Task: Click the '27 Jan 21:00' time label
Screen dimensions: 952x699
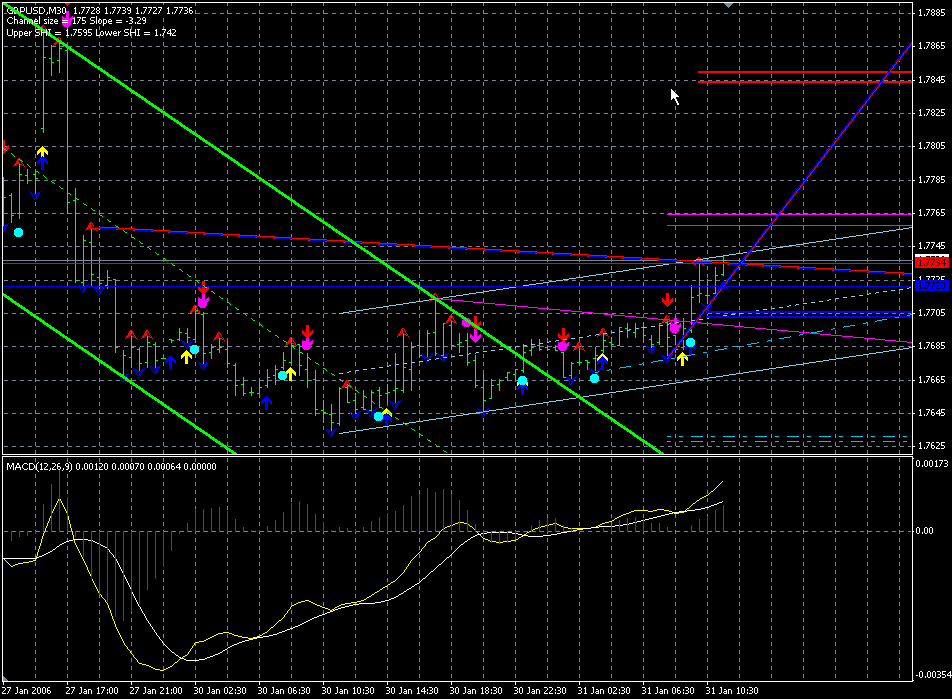Action: 156,690
